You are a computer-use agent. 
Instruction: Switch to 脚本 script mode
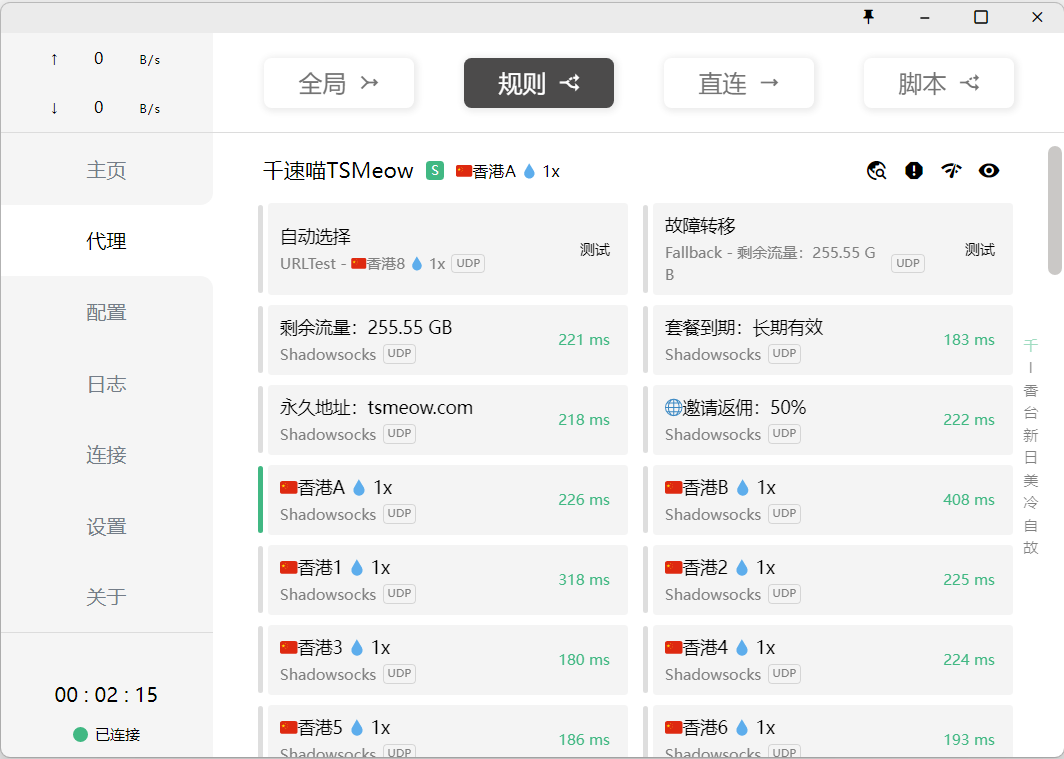[938, 83]
